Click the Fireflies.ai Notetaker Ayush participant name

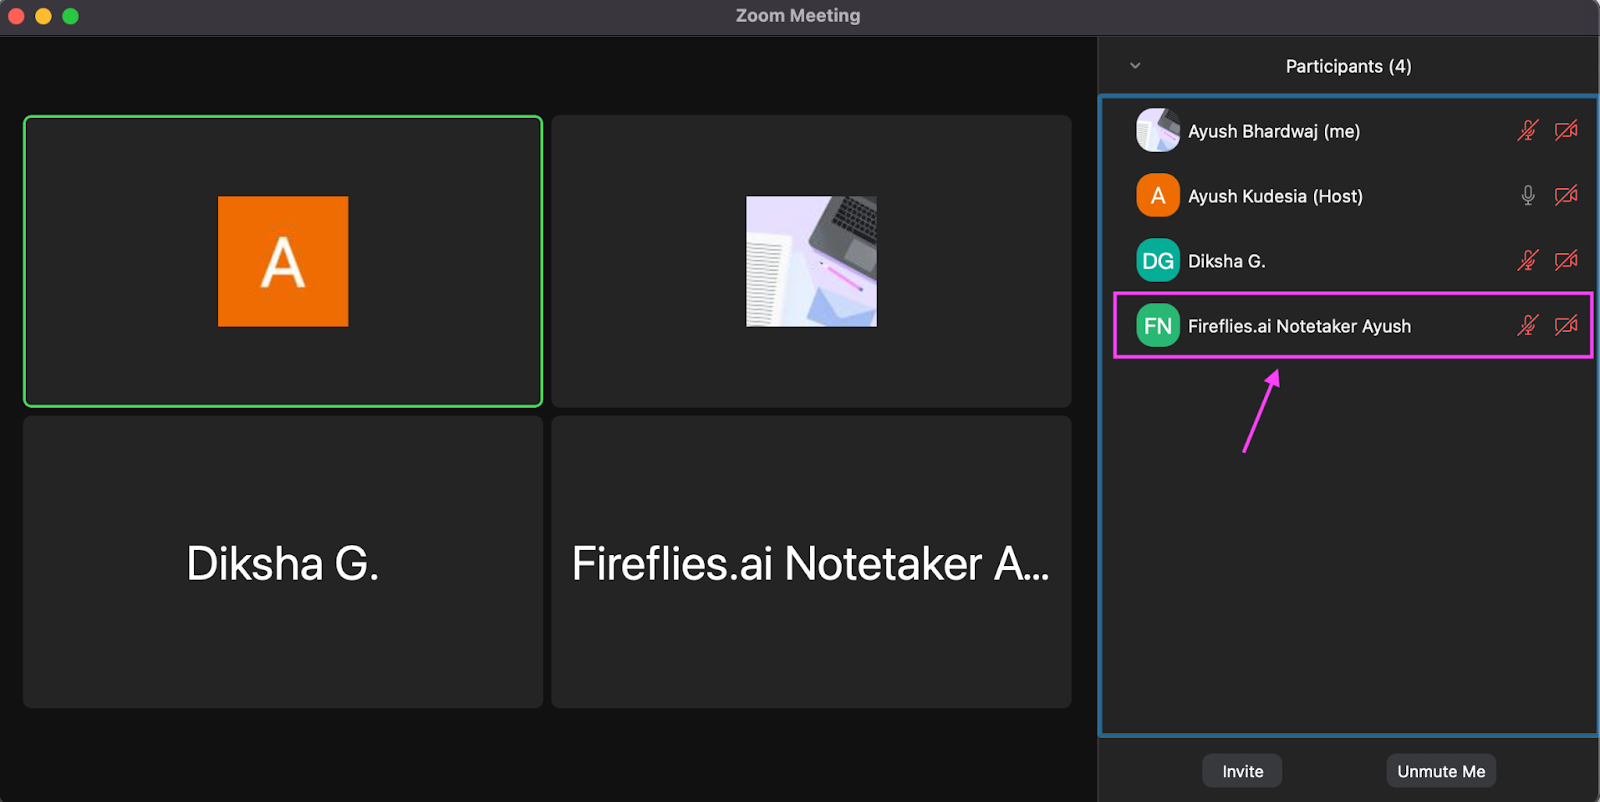pyautogui.click(x=1299, y=326)
